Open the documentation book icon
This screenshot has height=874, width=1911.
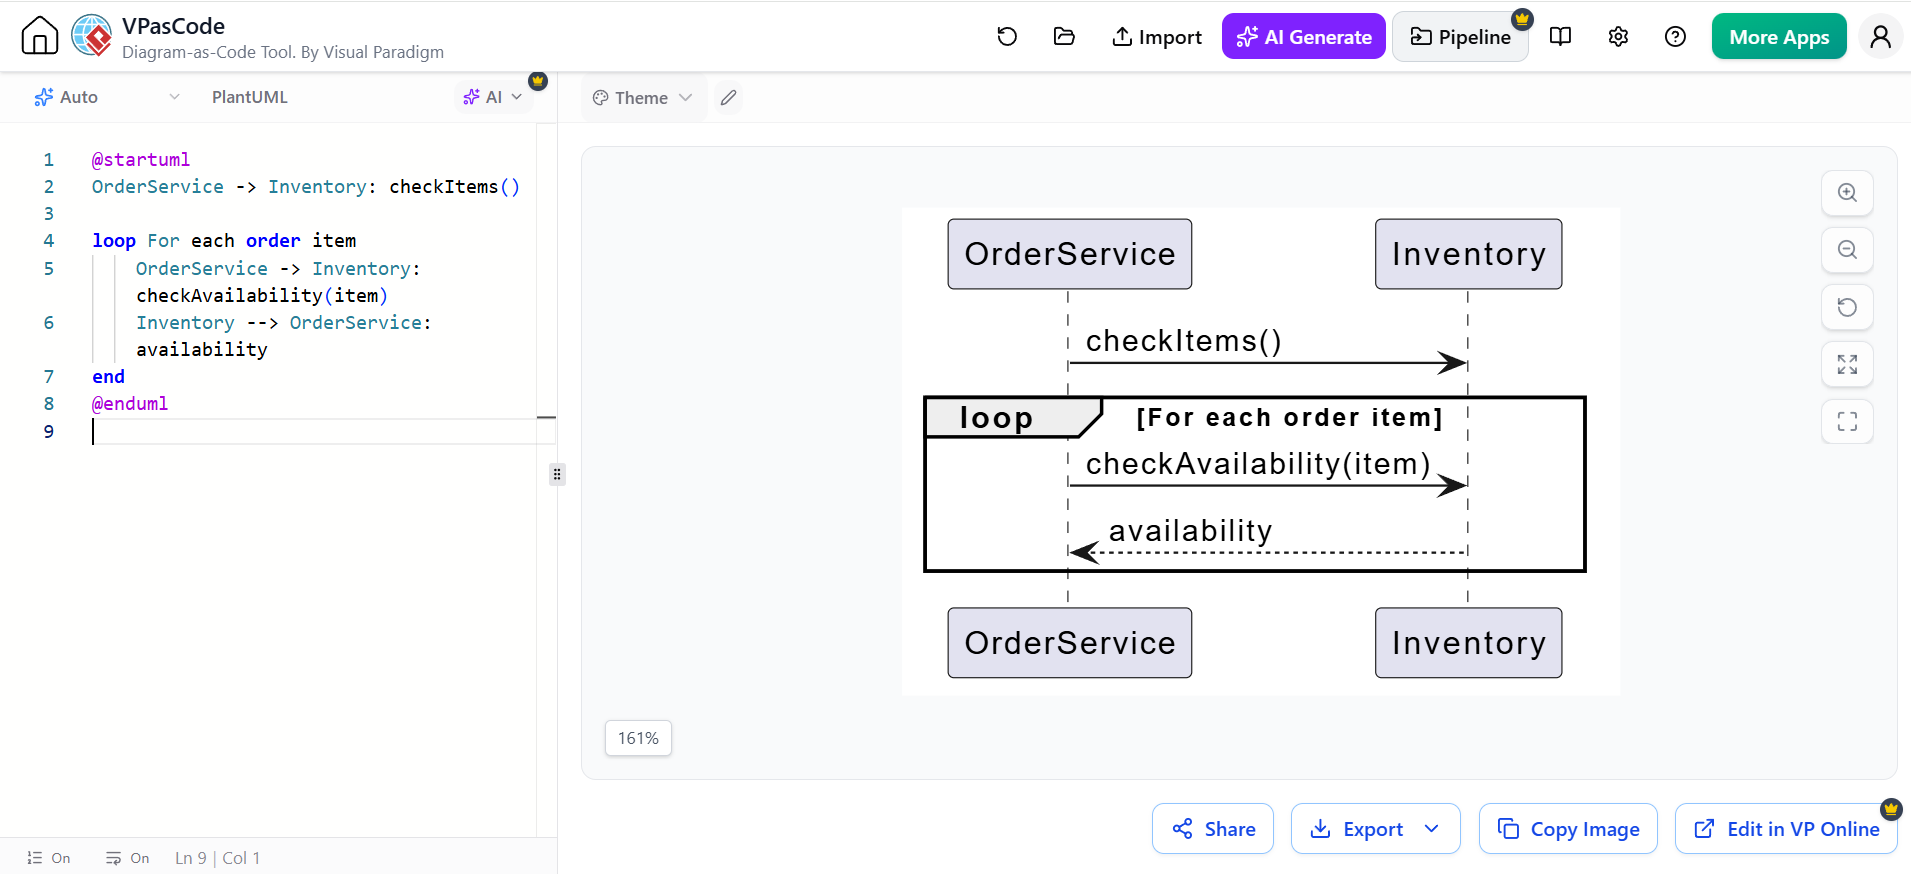1560,37
